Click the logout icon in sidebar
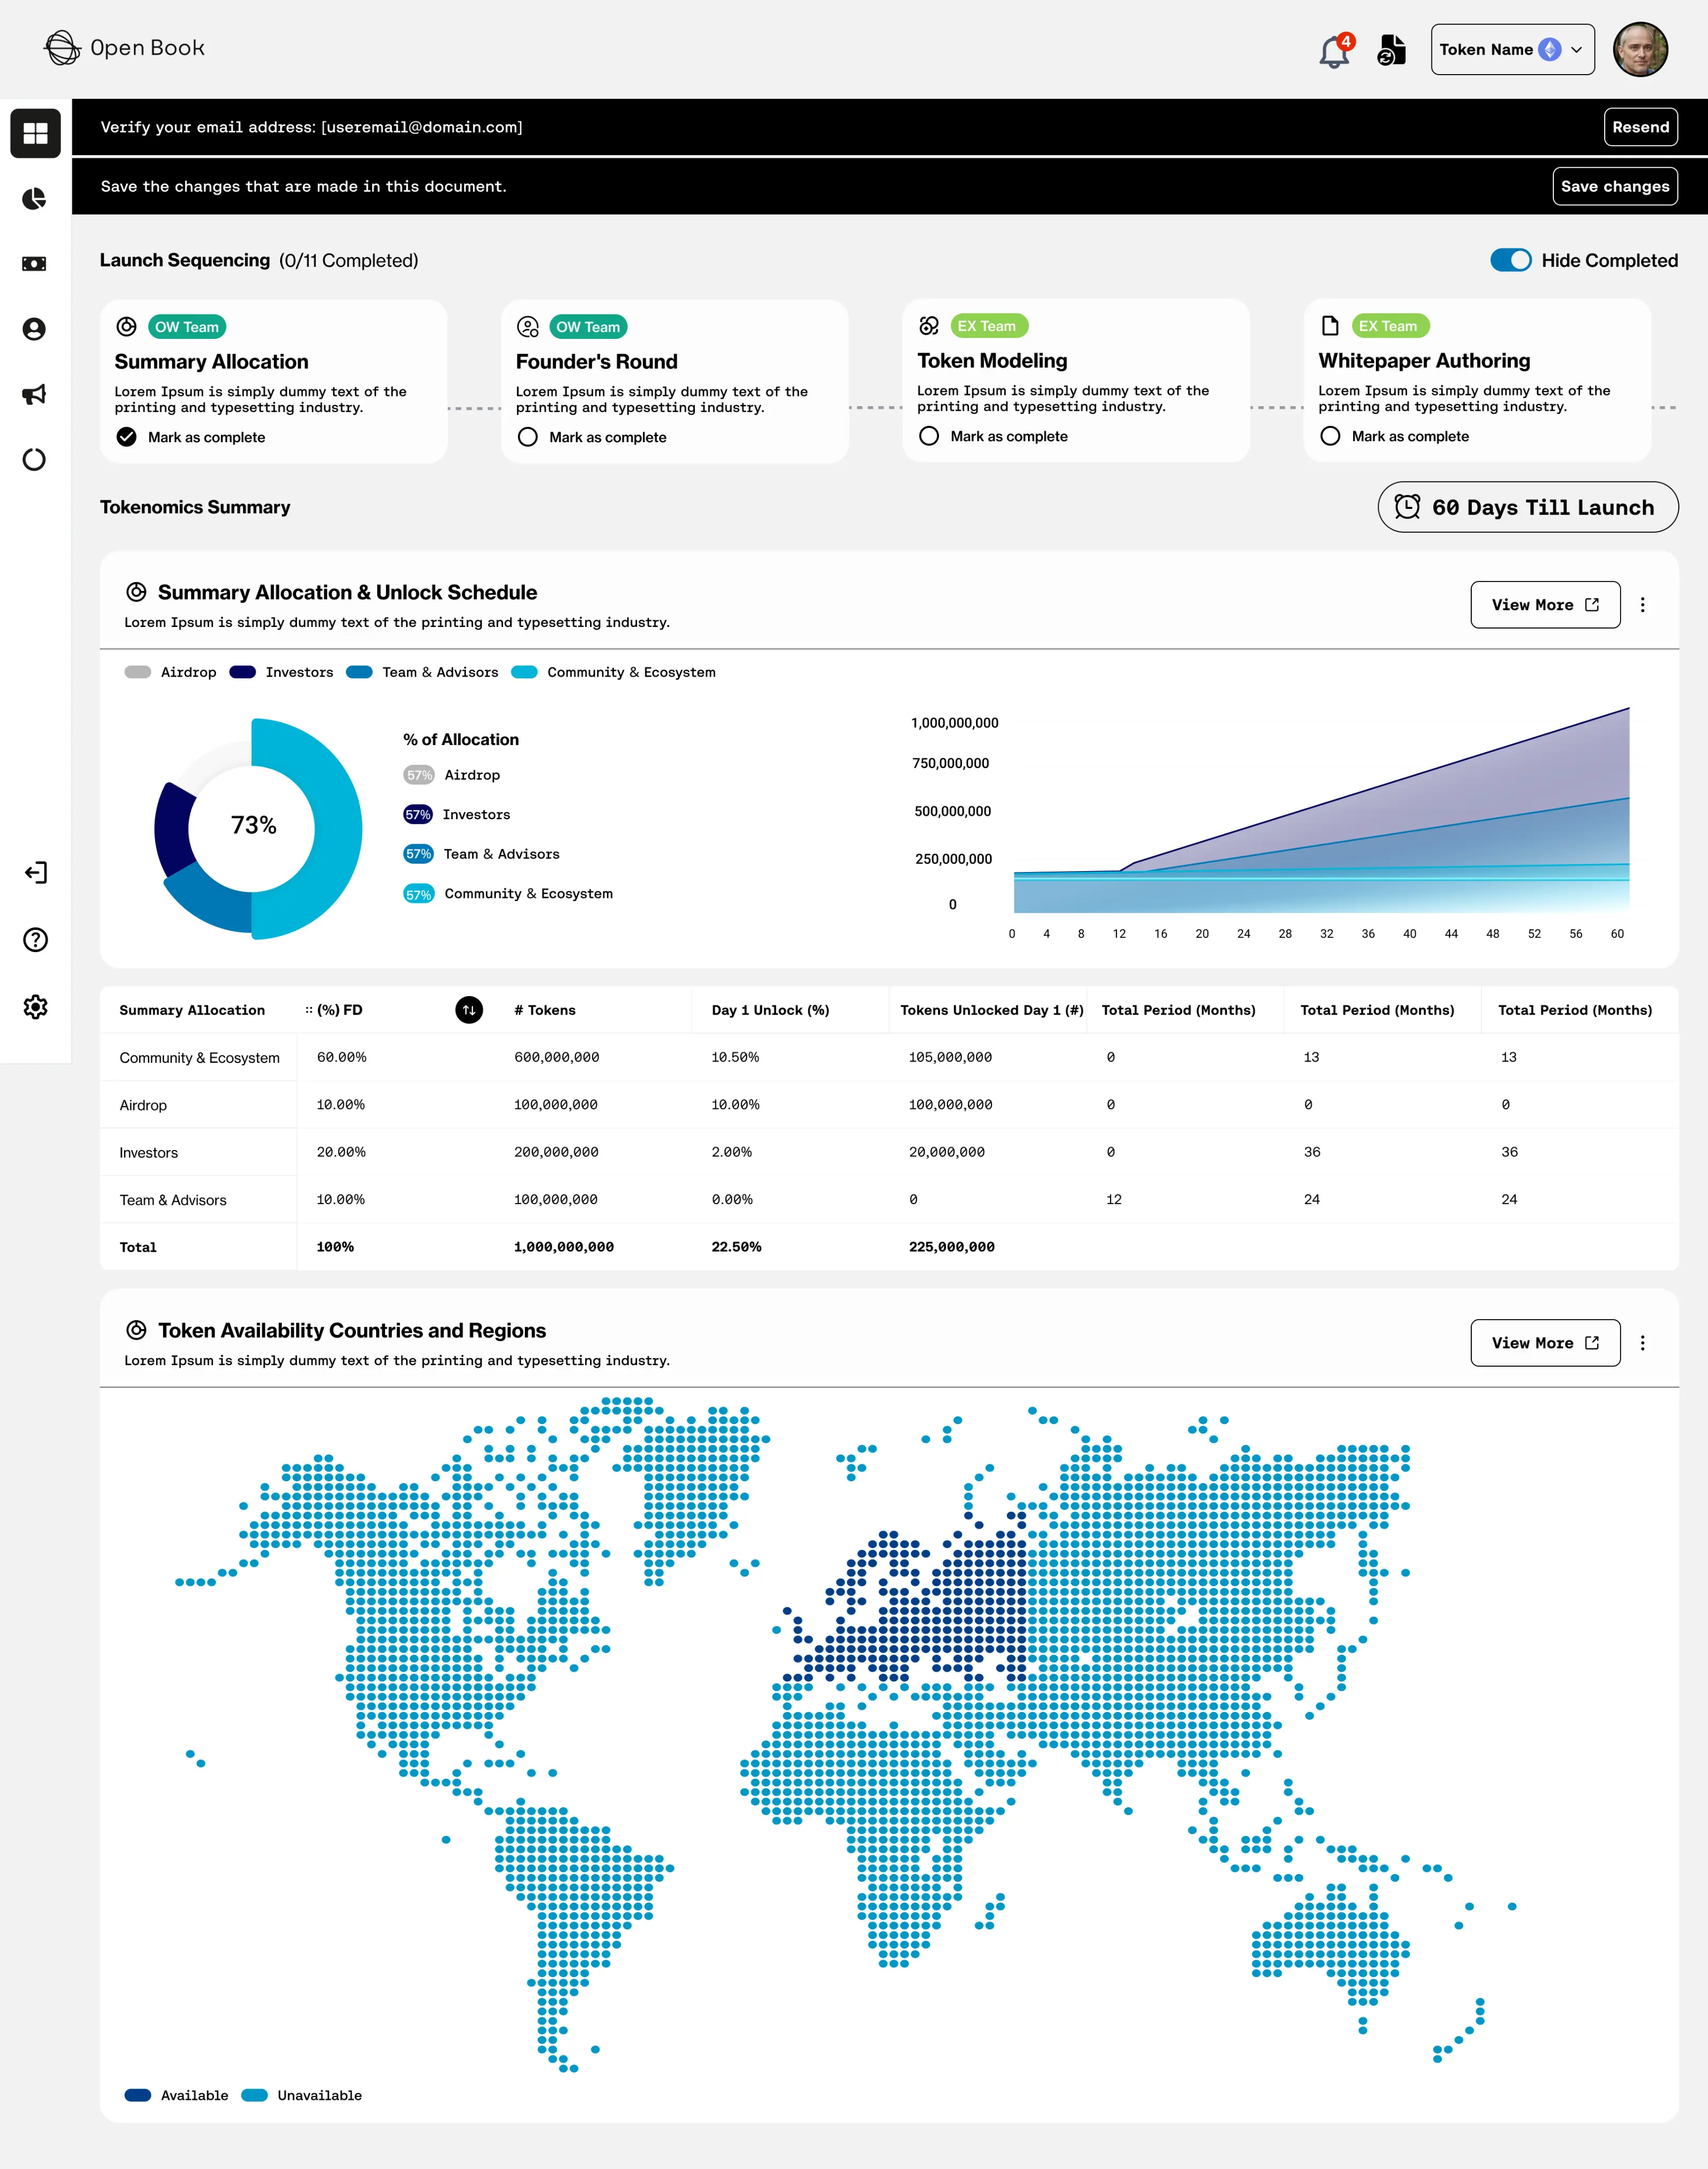Image resolution: width=1708 pixels, height=2169 pixels. (36, 873)
